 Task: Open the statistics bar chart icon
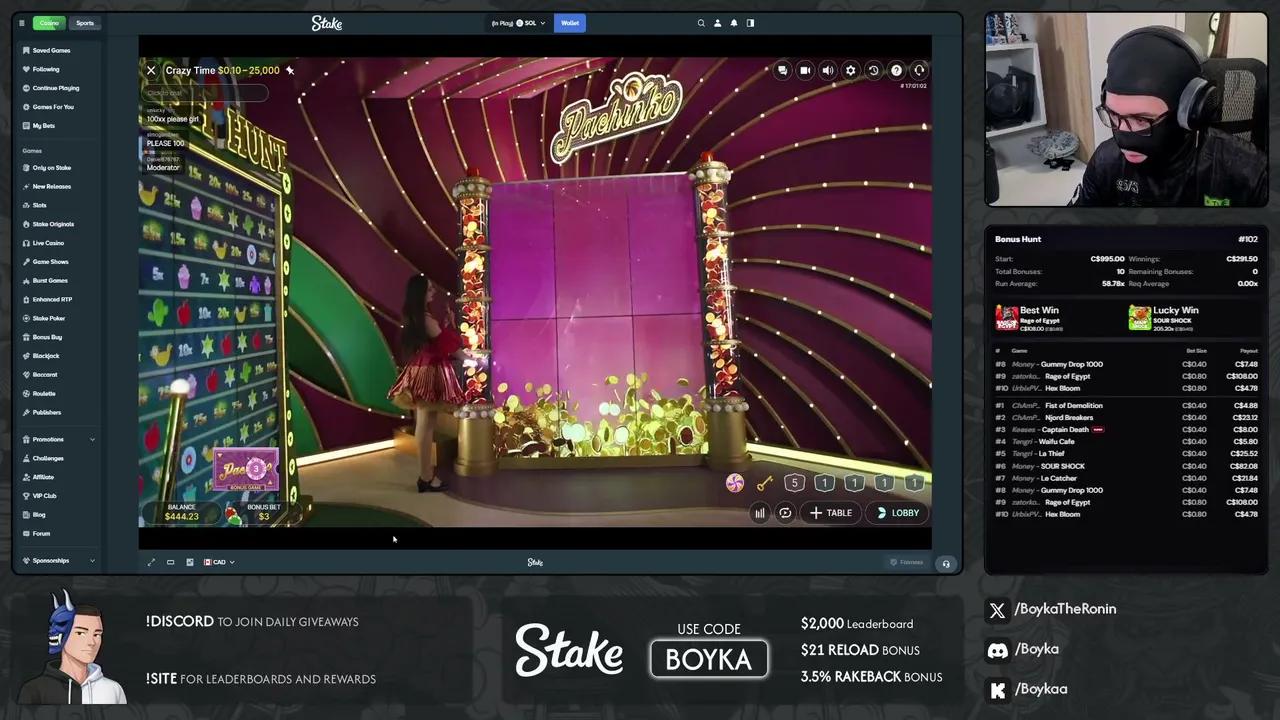click(759, 513)
